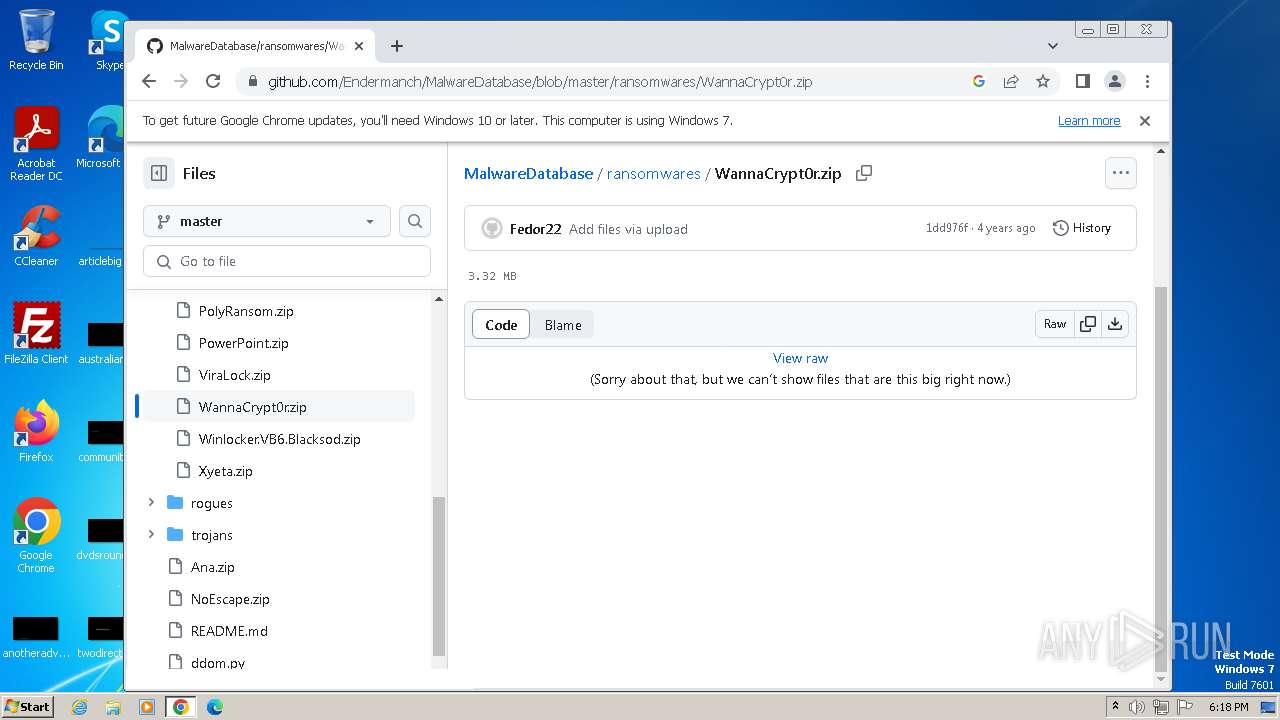Launch CCleaner desktop icon
The height and width of the screenshot is (720, 1280).
36,236
